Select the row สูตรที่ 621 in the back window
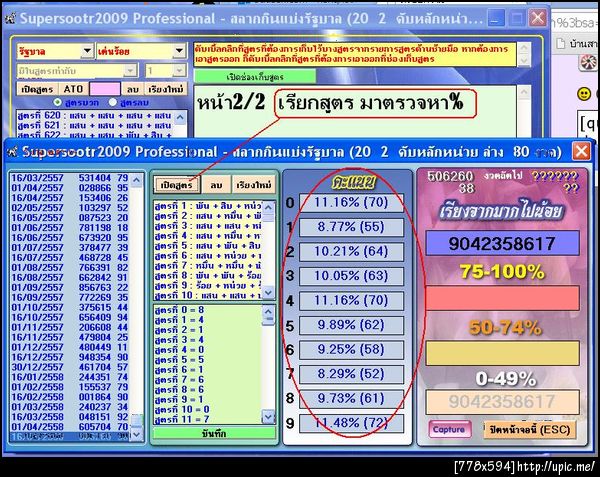The height and width of the screenshot is (477, 600). tap(94, 125)
